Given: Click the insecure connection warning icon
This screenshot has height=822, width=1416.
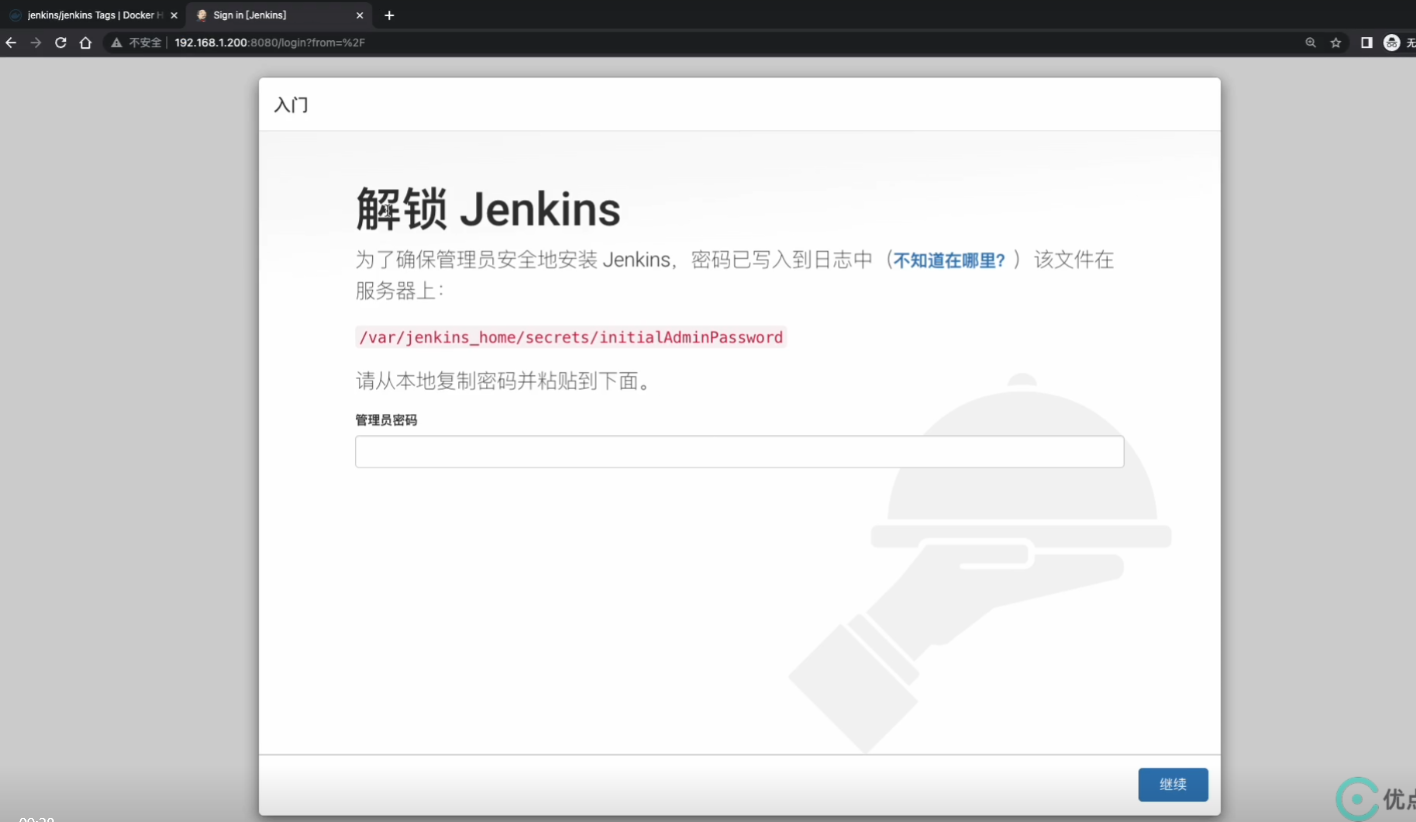Looking at the screenshot, I should pos(117,43).
